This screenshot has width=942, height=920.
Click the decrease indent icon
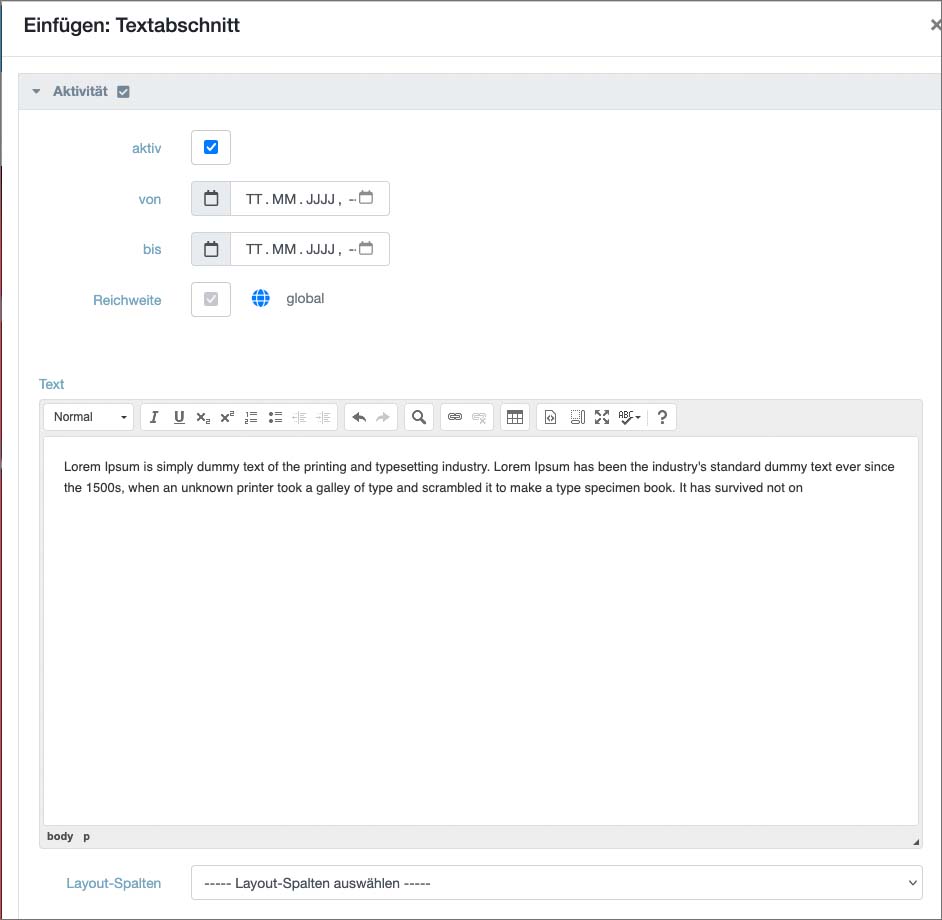pos(299,417)
